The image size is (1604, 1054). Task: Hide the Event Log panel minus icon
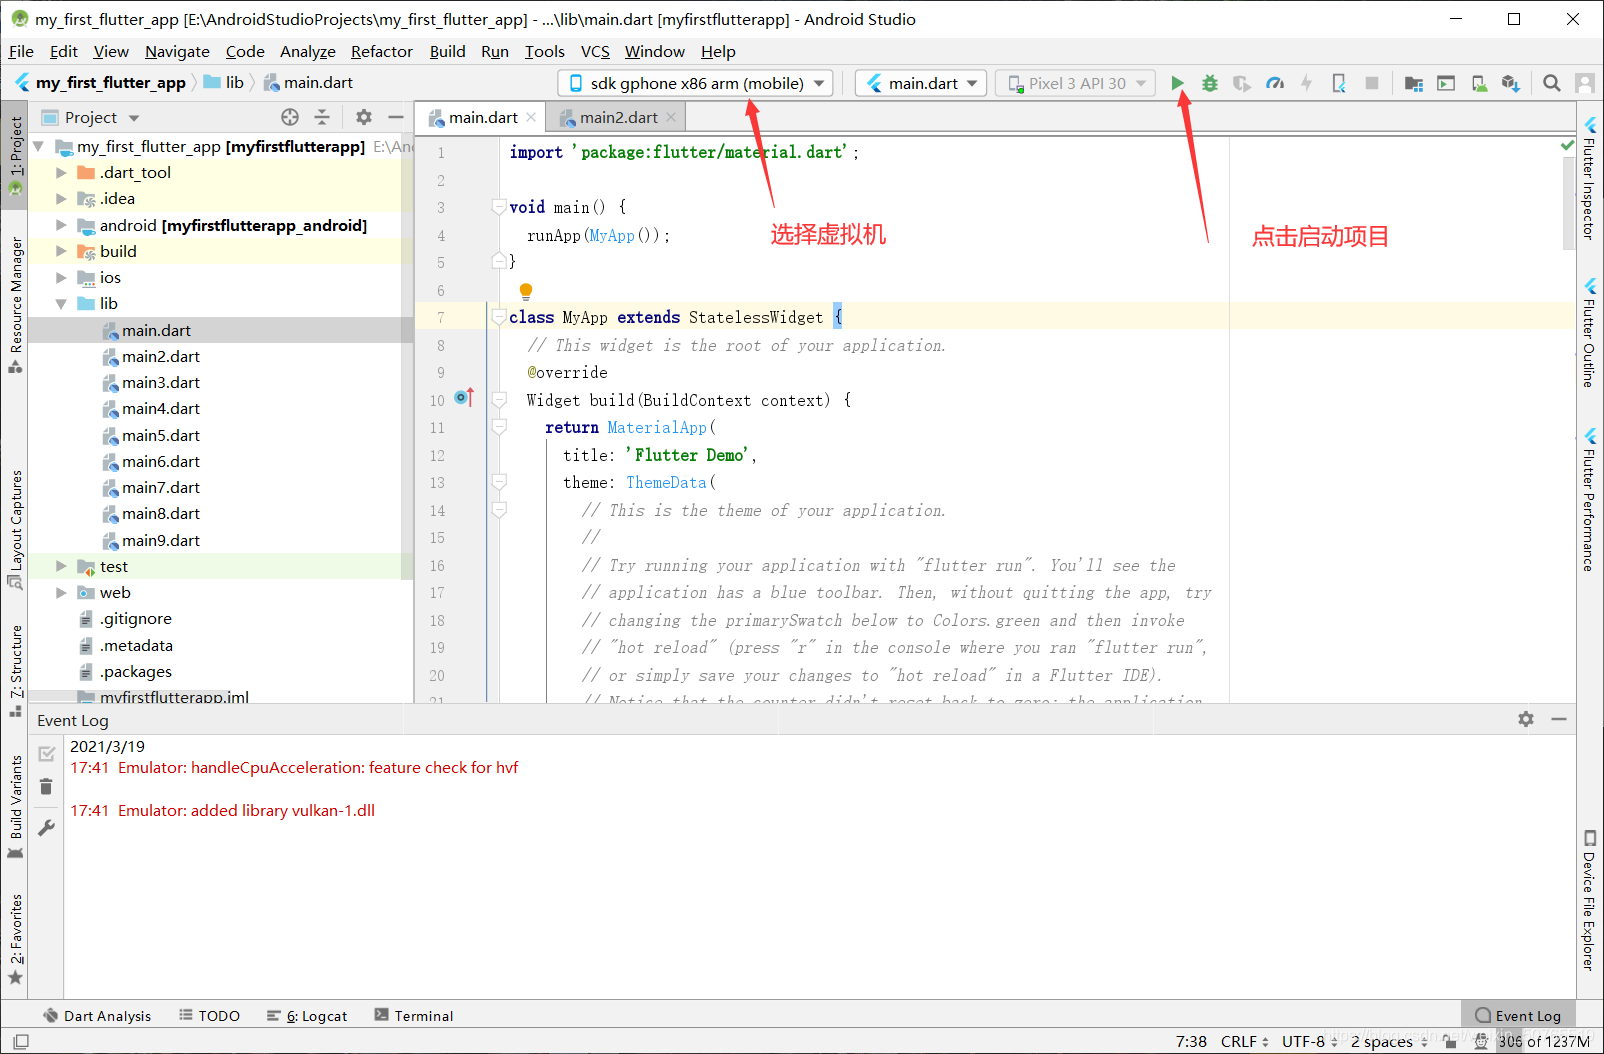pos(1559,719)
